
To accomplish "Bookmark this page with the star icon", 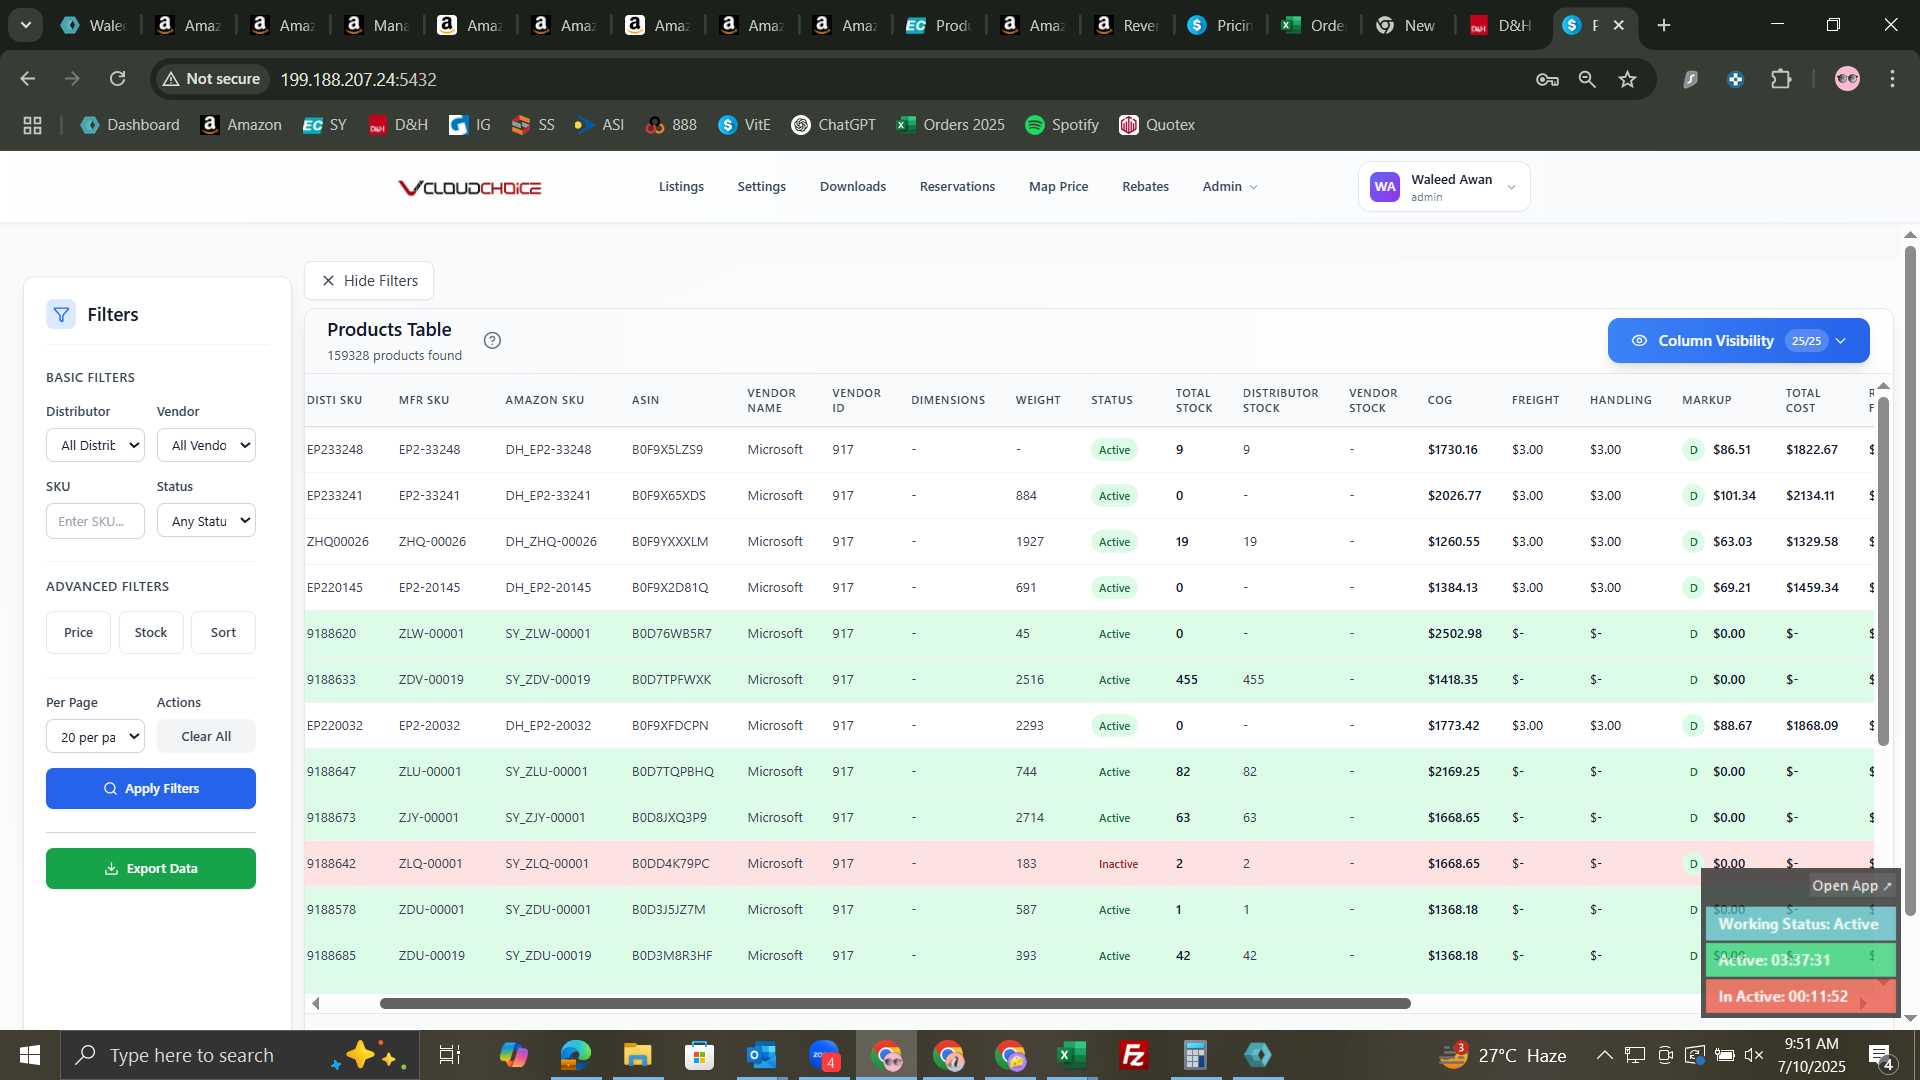I will pyautogui.click(x=1628, y=79).
